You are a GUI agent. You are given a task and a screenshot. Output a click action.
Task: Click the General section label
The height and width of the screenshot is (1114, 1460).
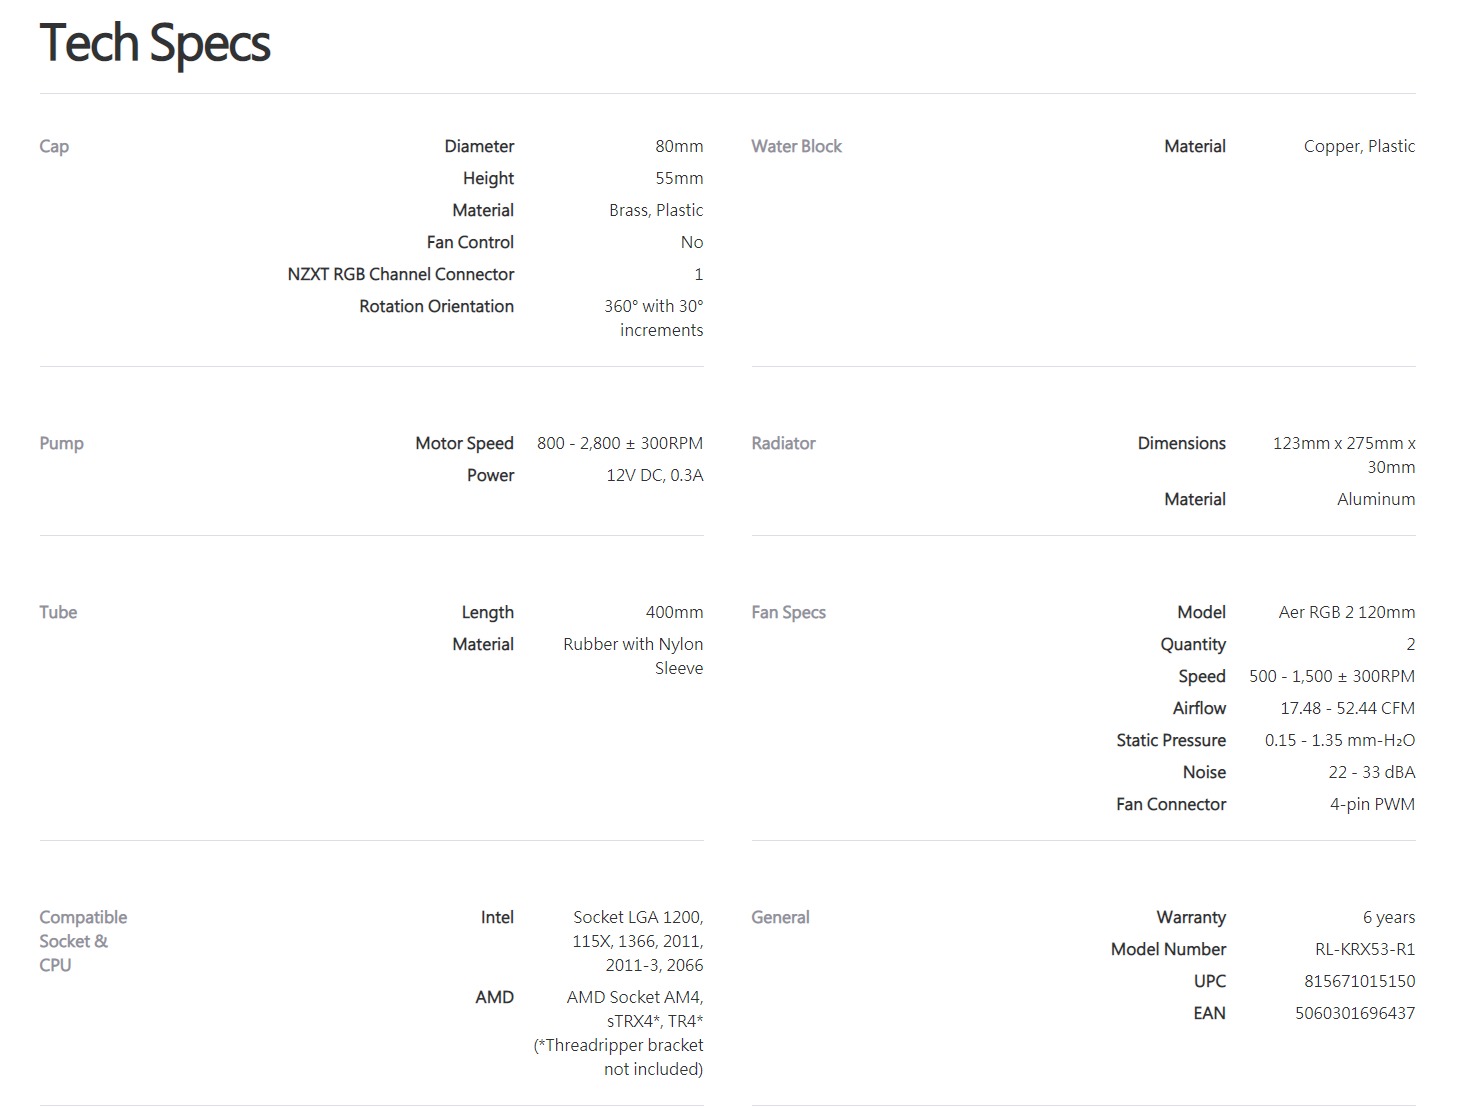[x=780, y=917]
